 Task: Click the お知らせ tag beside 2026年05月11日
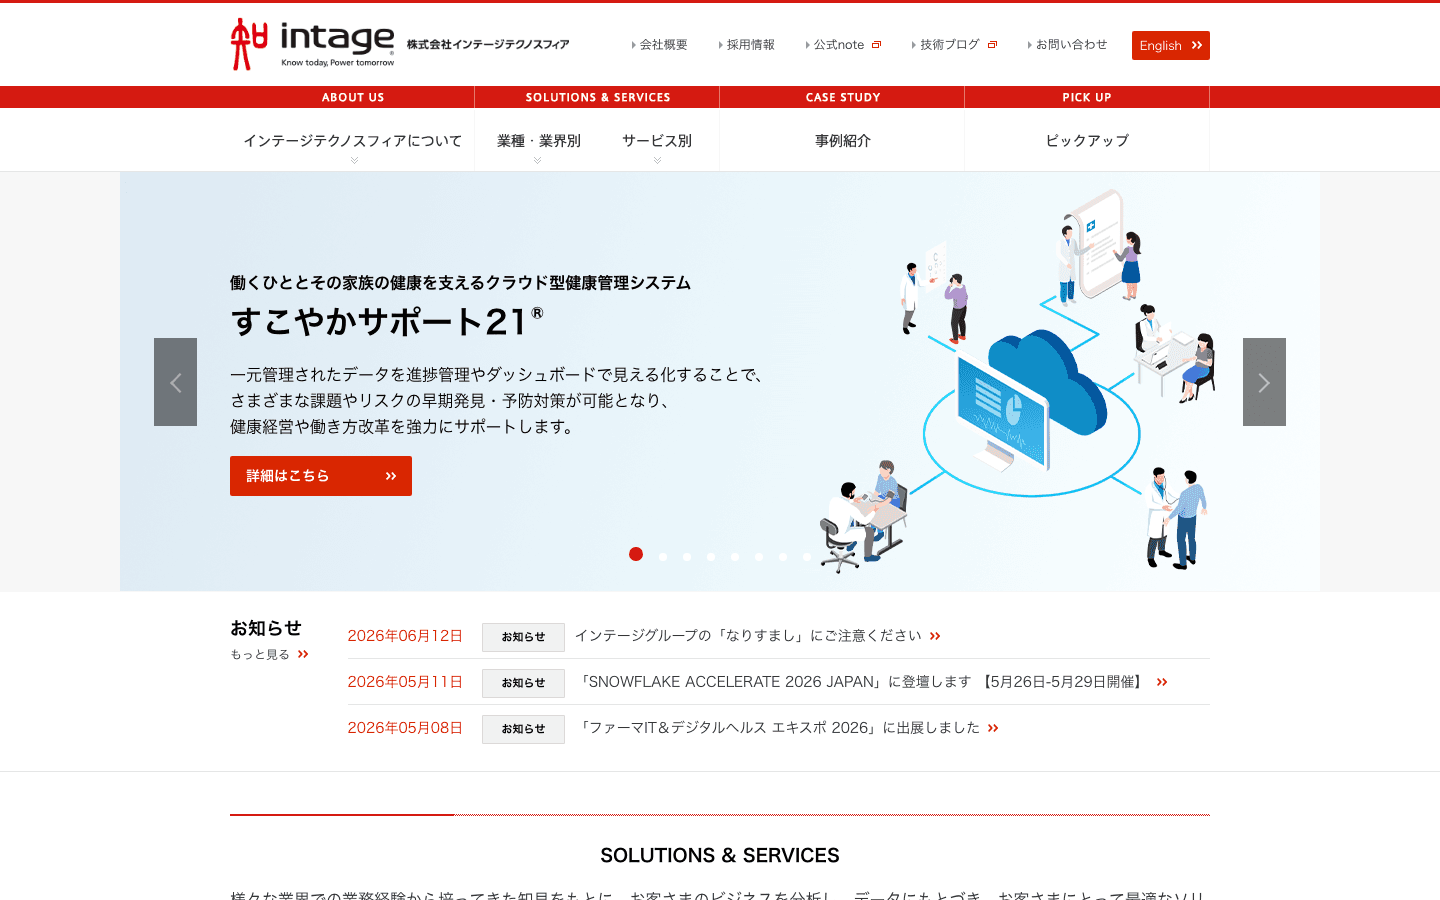[x=523, y=683]
